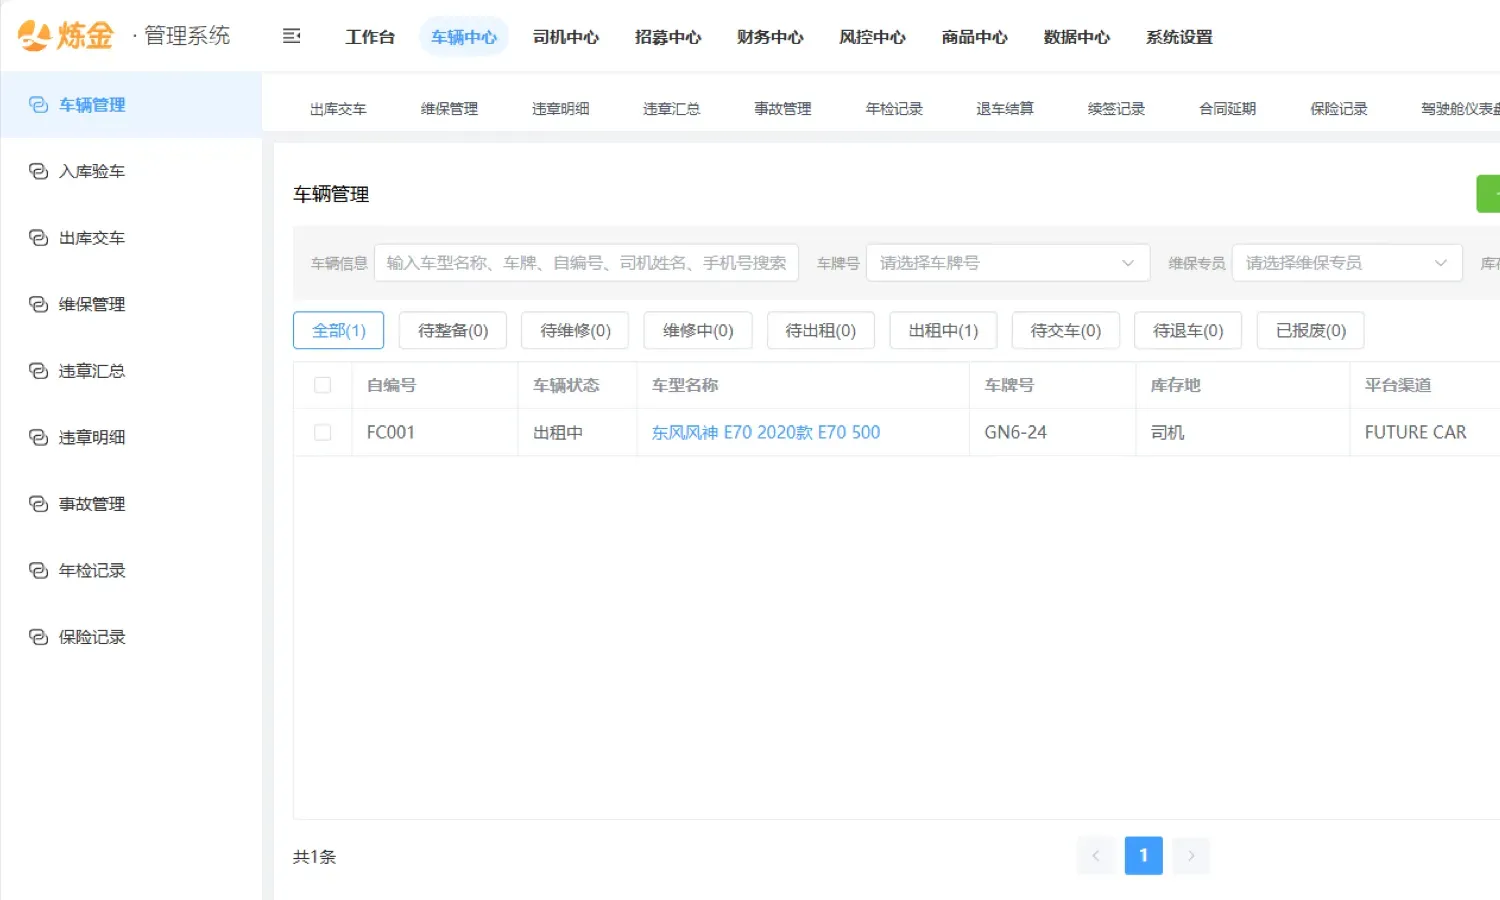Expand the 维保专员 dropdown
Screen dimensions: 1500x900
(x=1346, y=263)
